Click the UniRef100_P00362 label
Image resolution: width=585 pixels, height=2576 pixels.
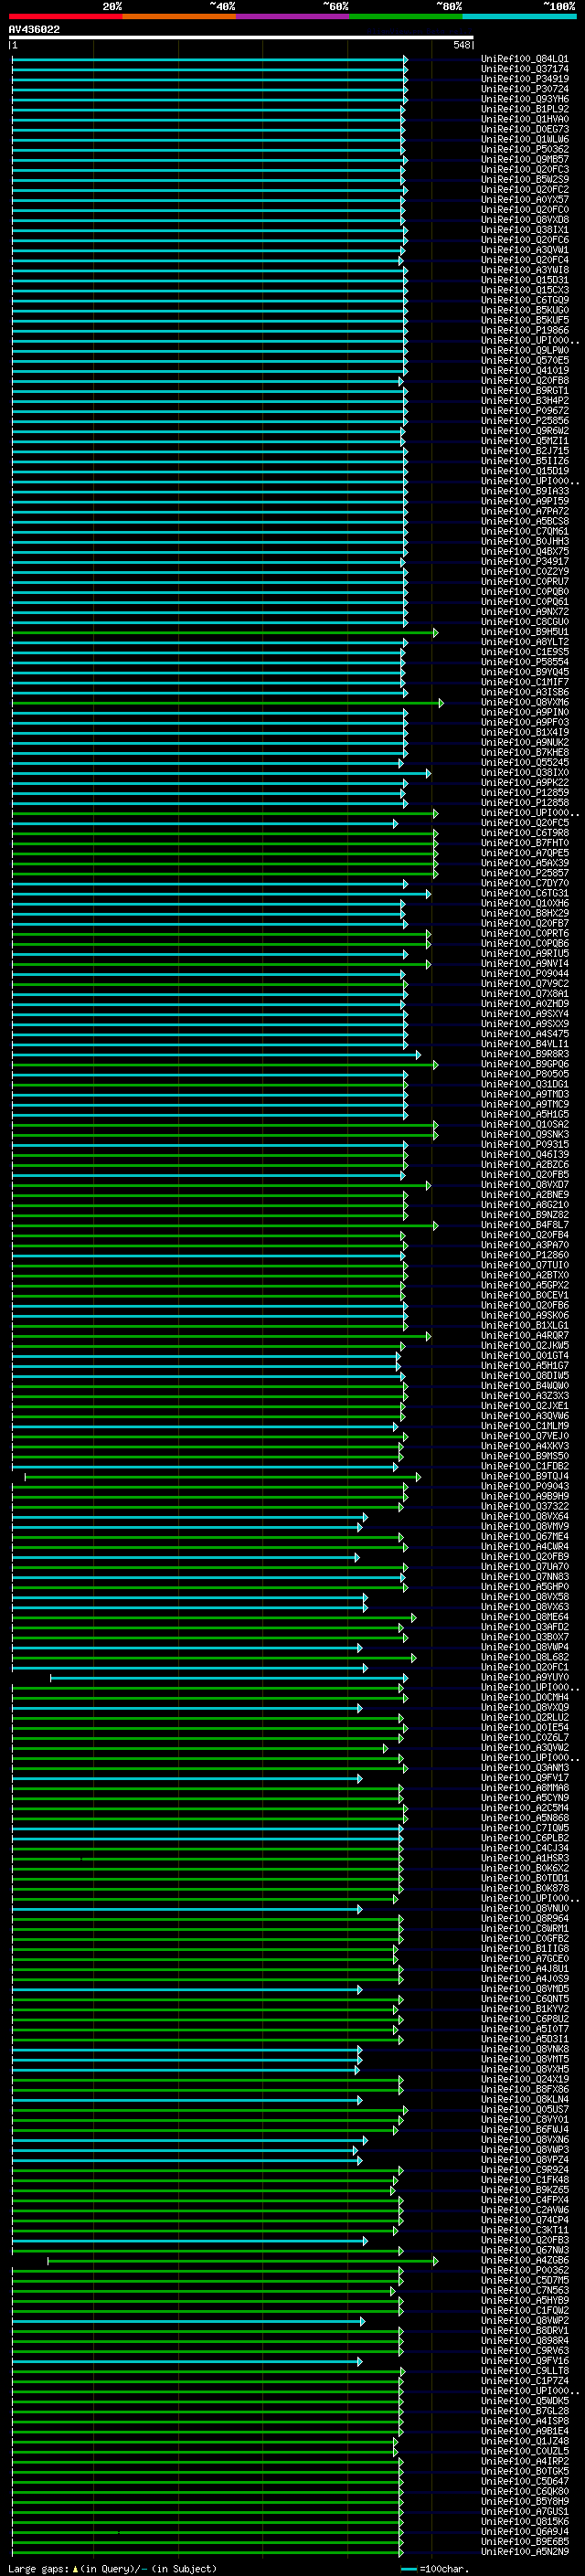[525, 2270]
